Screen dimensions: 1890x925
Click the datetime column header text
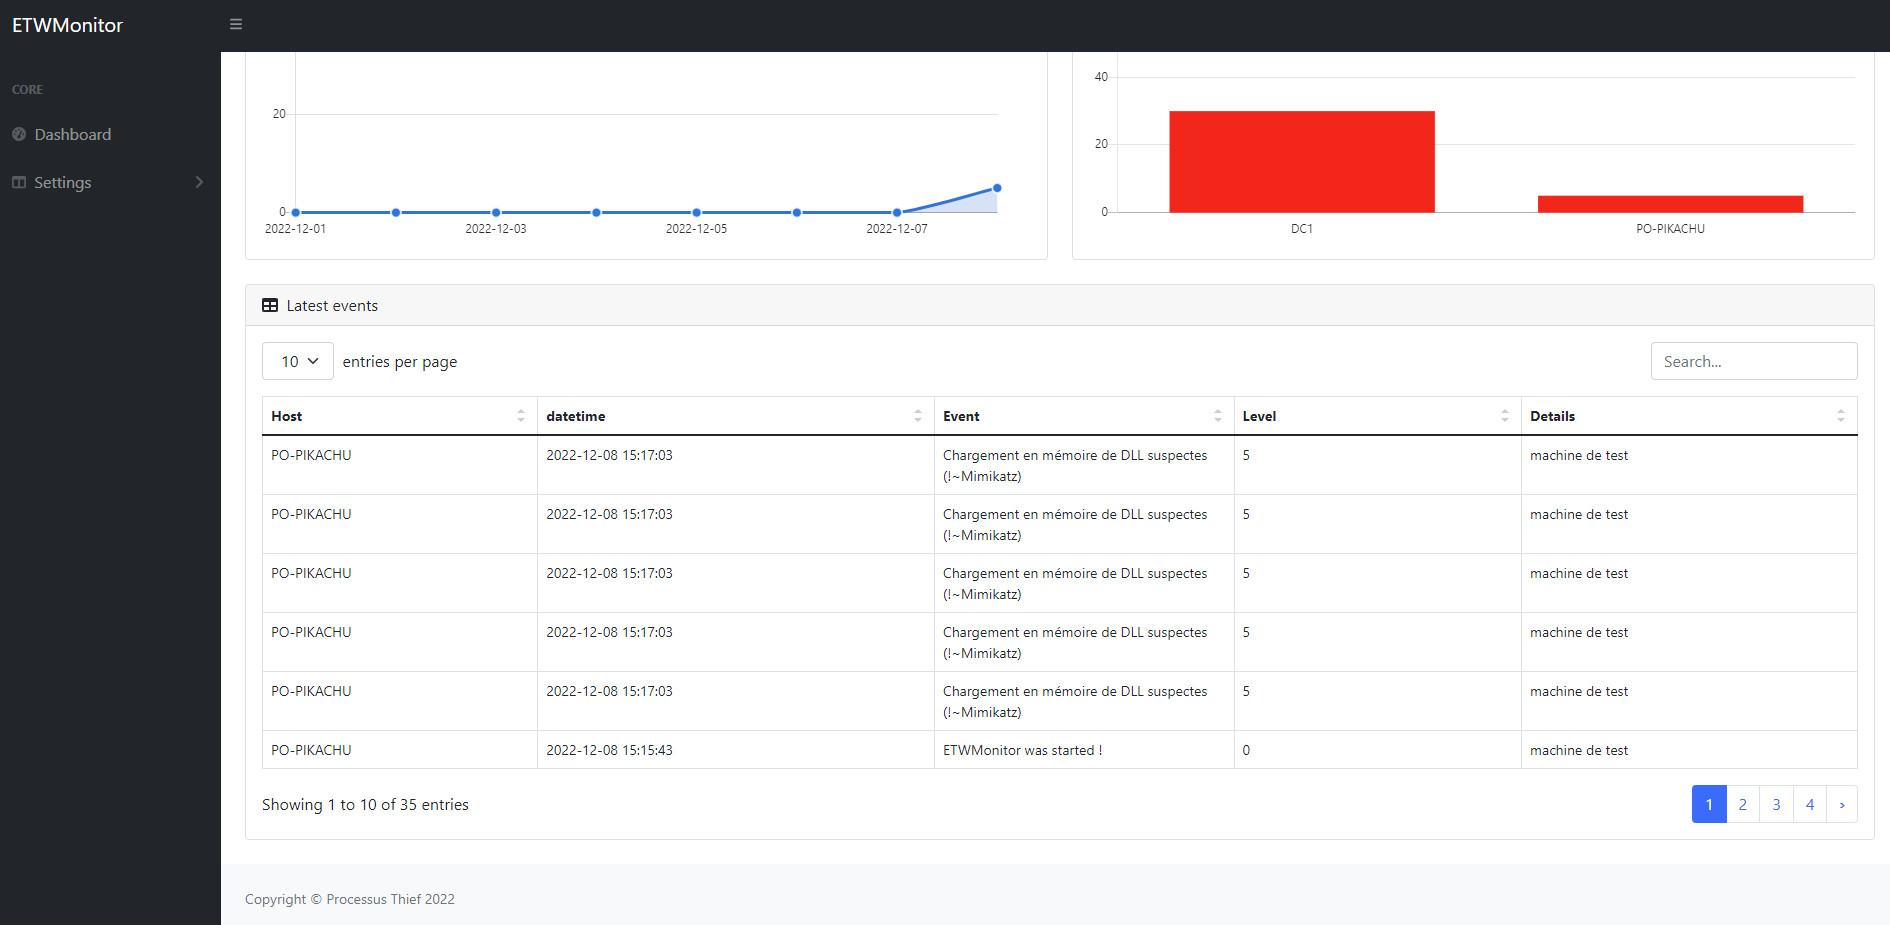[x=576, y=416]
